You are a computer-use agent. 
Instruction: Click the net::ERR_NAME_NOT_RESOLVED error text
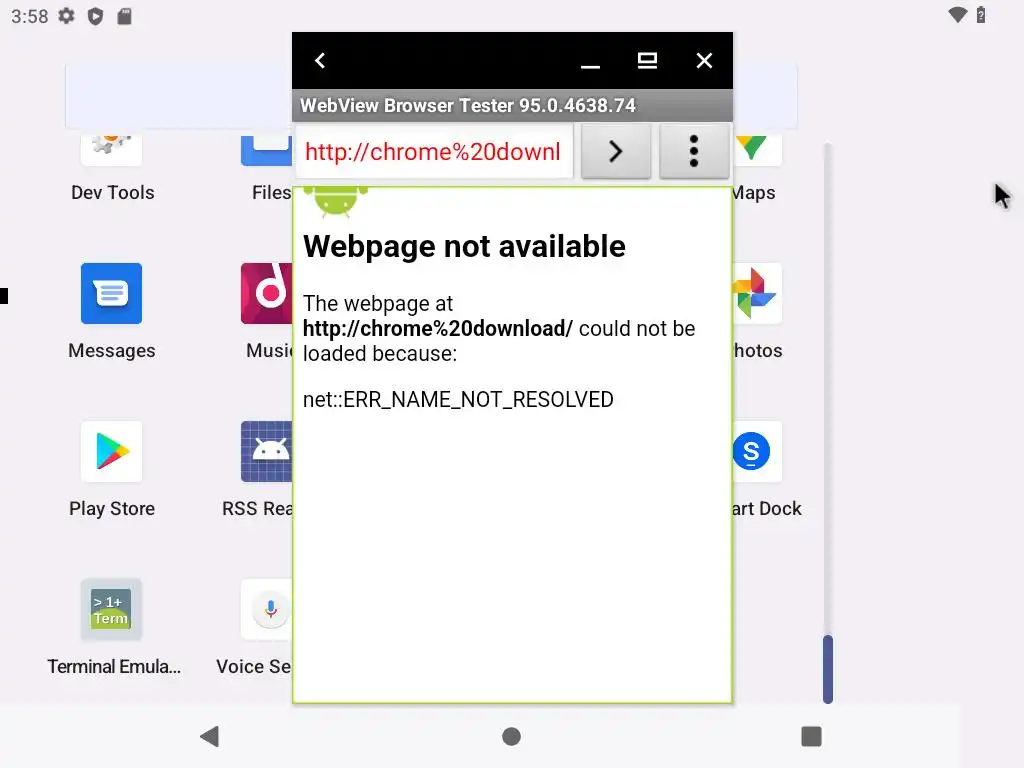pos(458,399)
